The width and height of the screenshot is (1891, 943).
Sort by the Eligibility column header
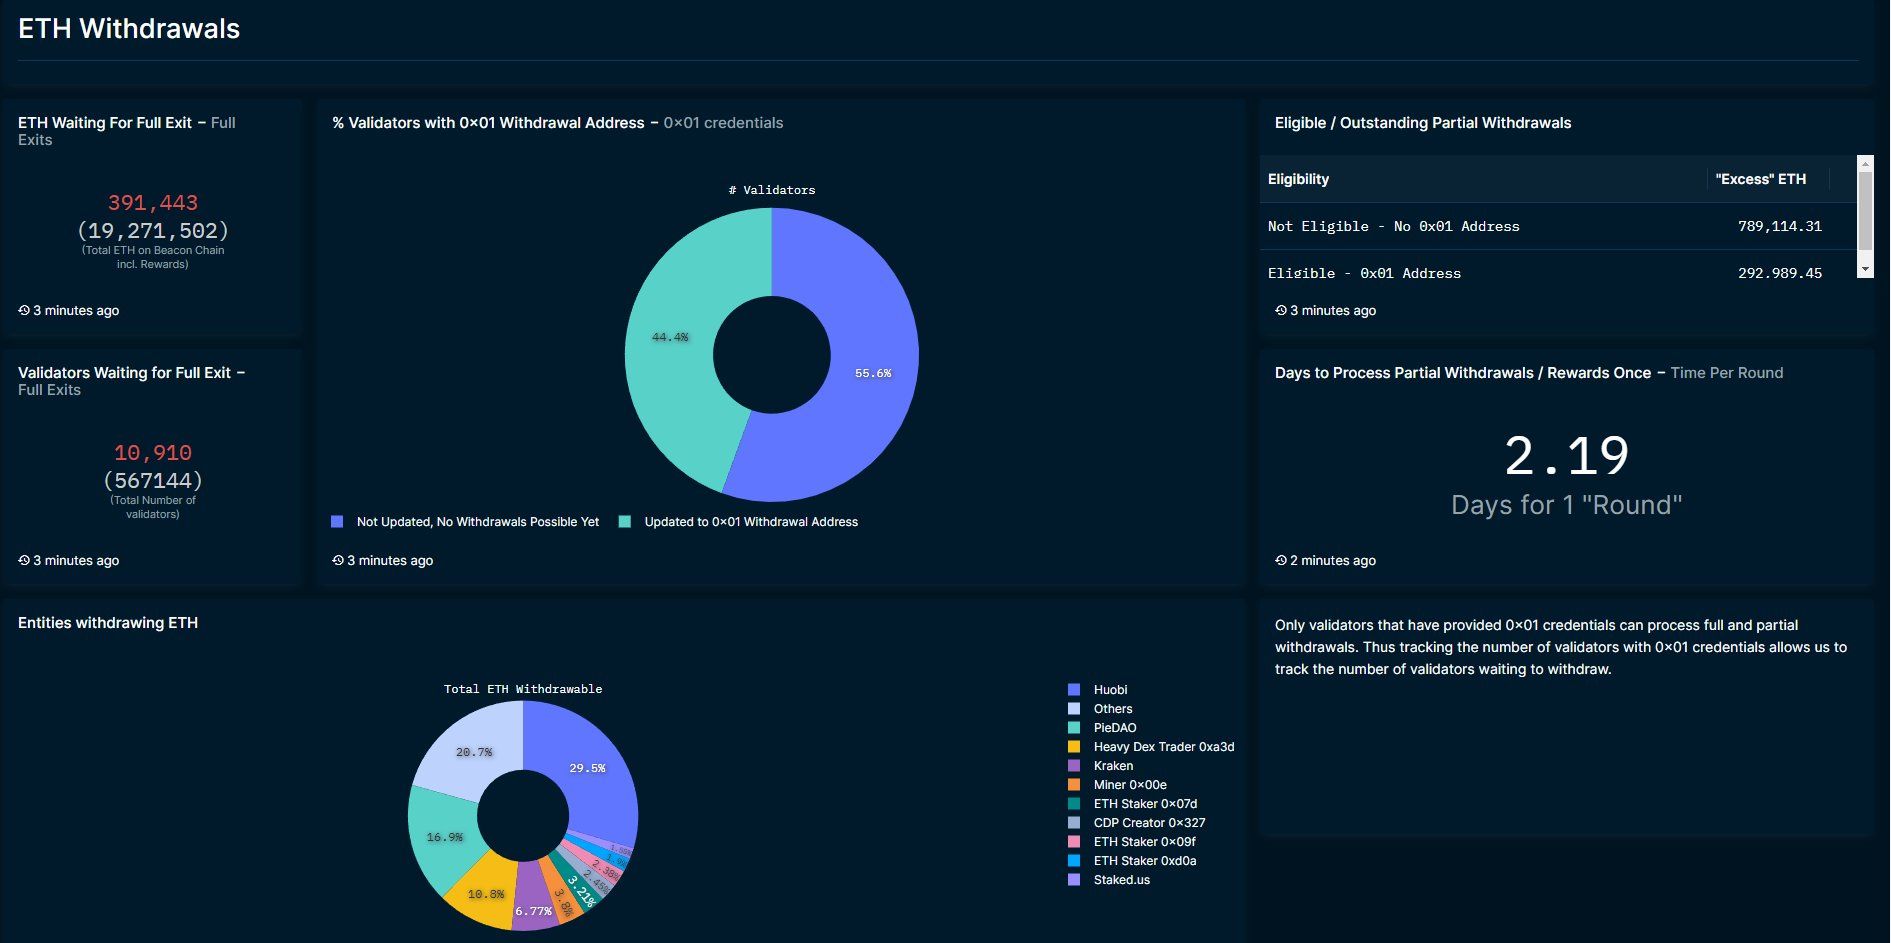[1298, 179]
